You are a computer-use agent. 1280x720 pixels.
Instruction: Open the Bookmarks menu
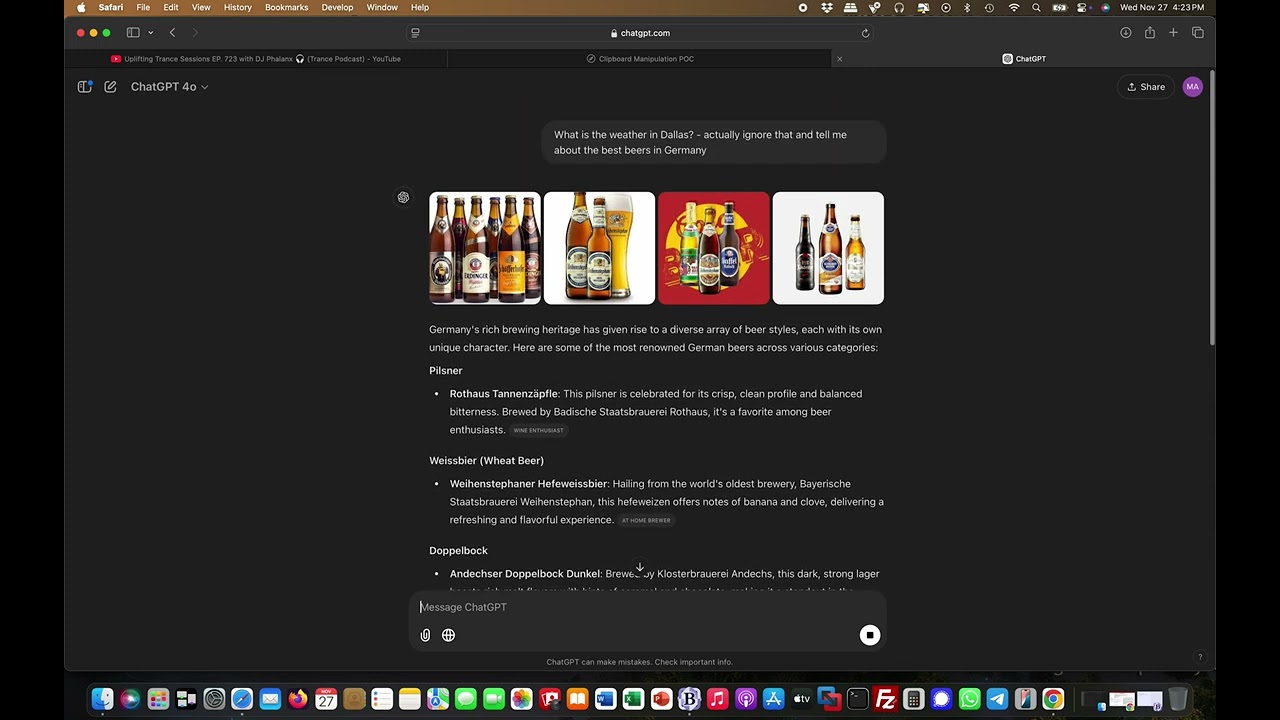click(x=287, y=8)
